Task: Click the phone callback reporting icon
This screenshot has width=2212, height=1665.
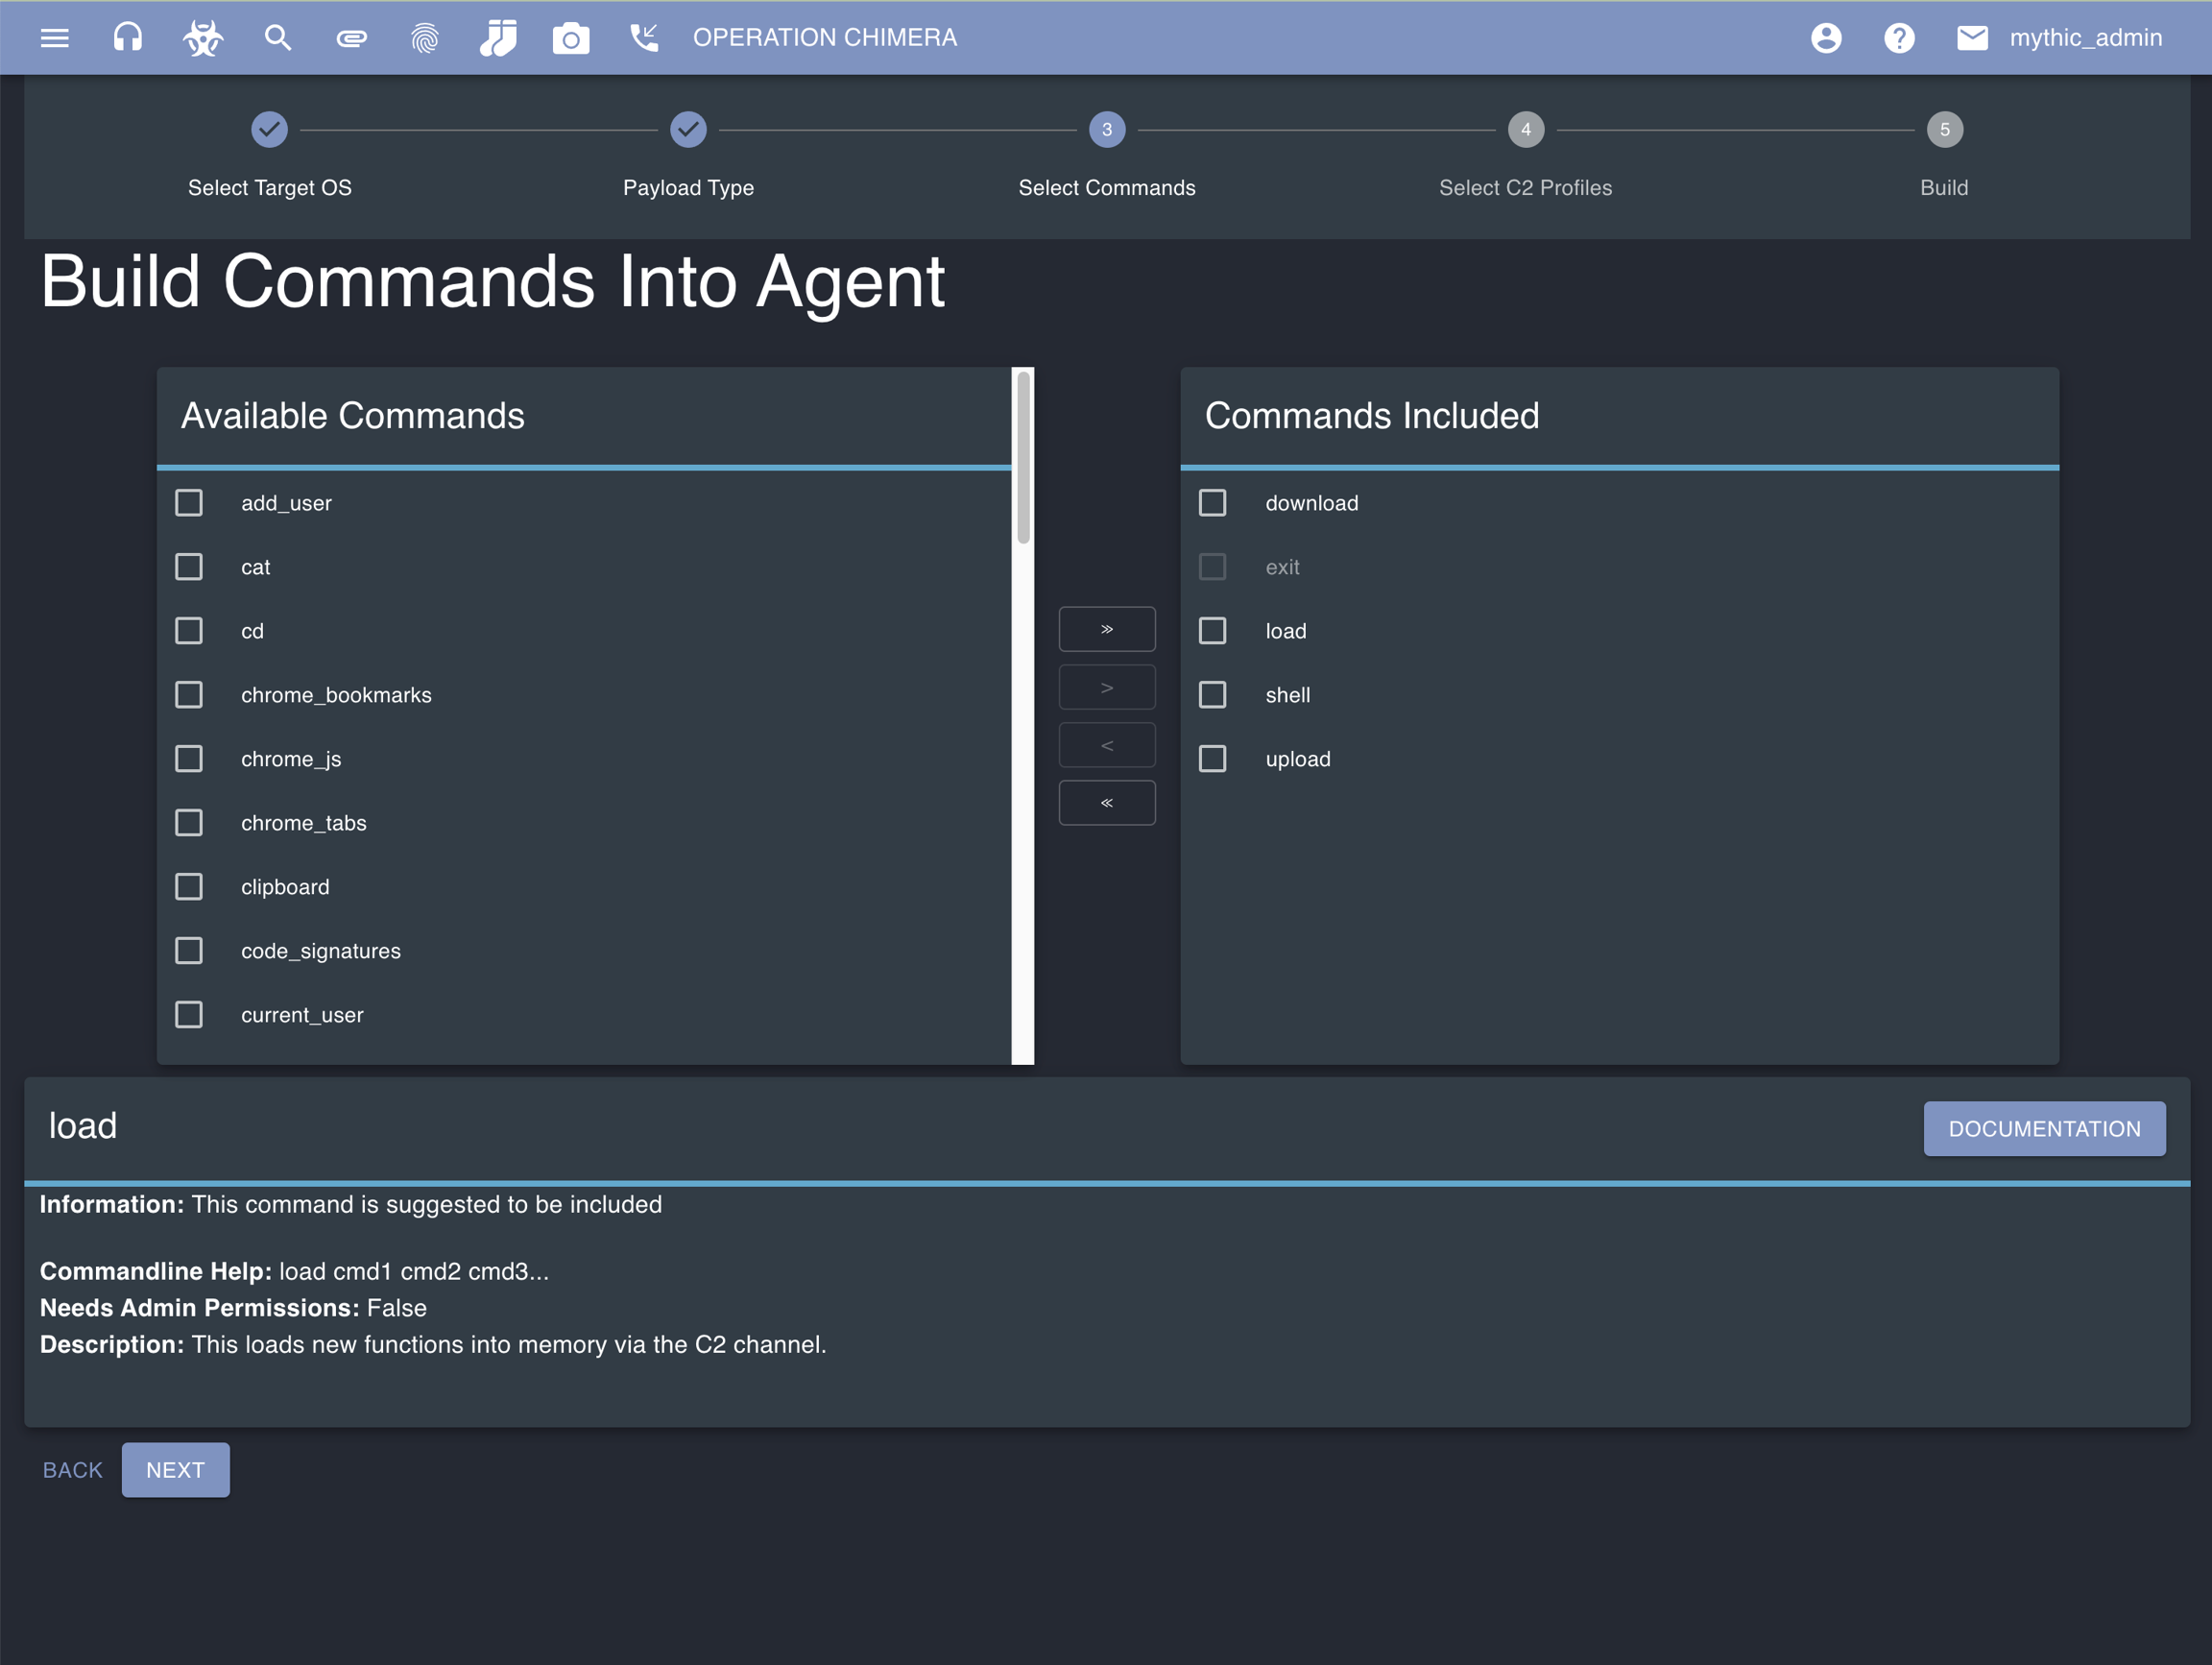Action: 644,38
